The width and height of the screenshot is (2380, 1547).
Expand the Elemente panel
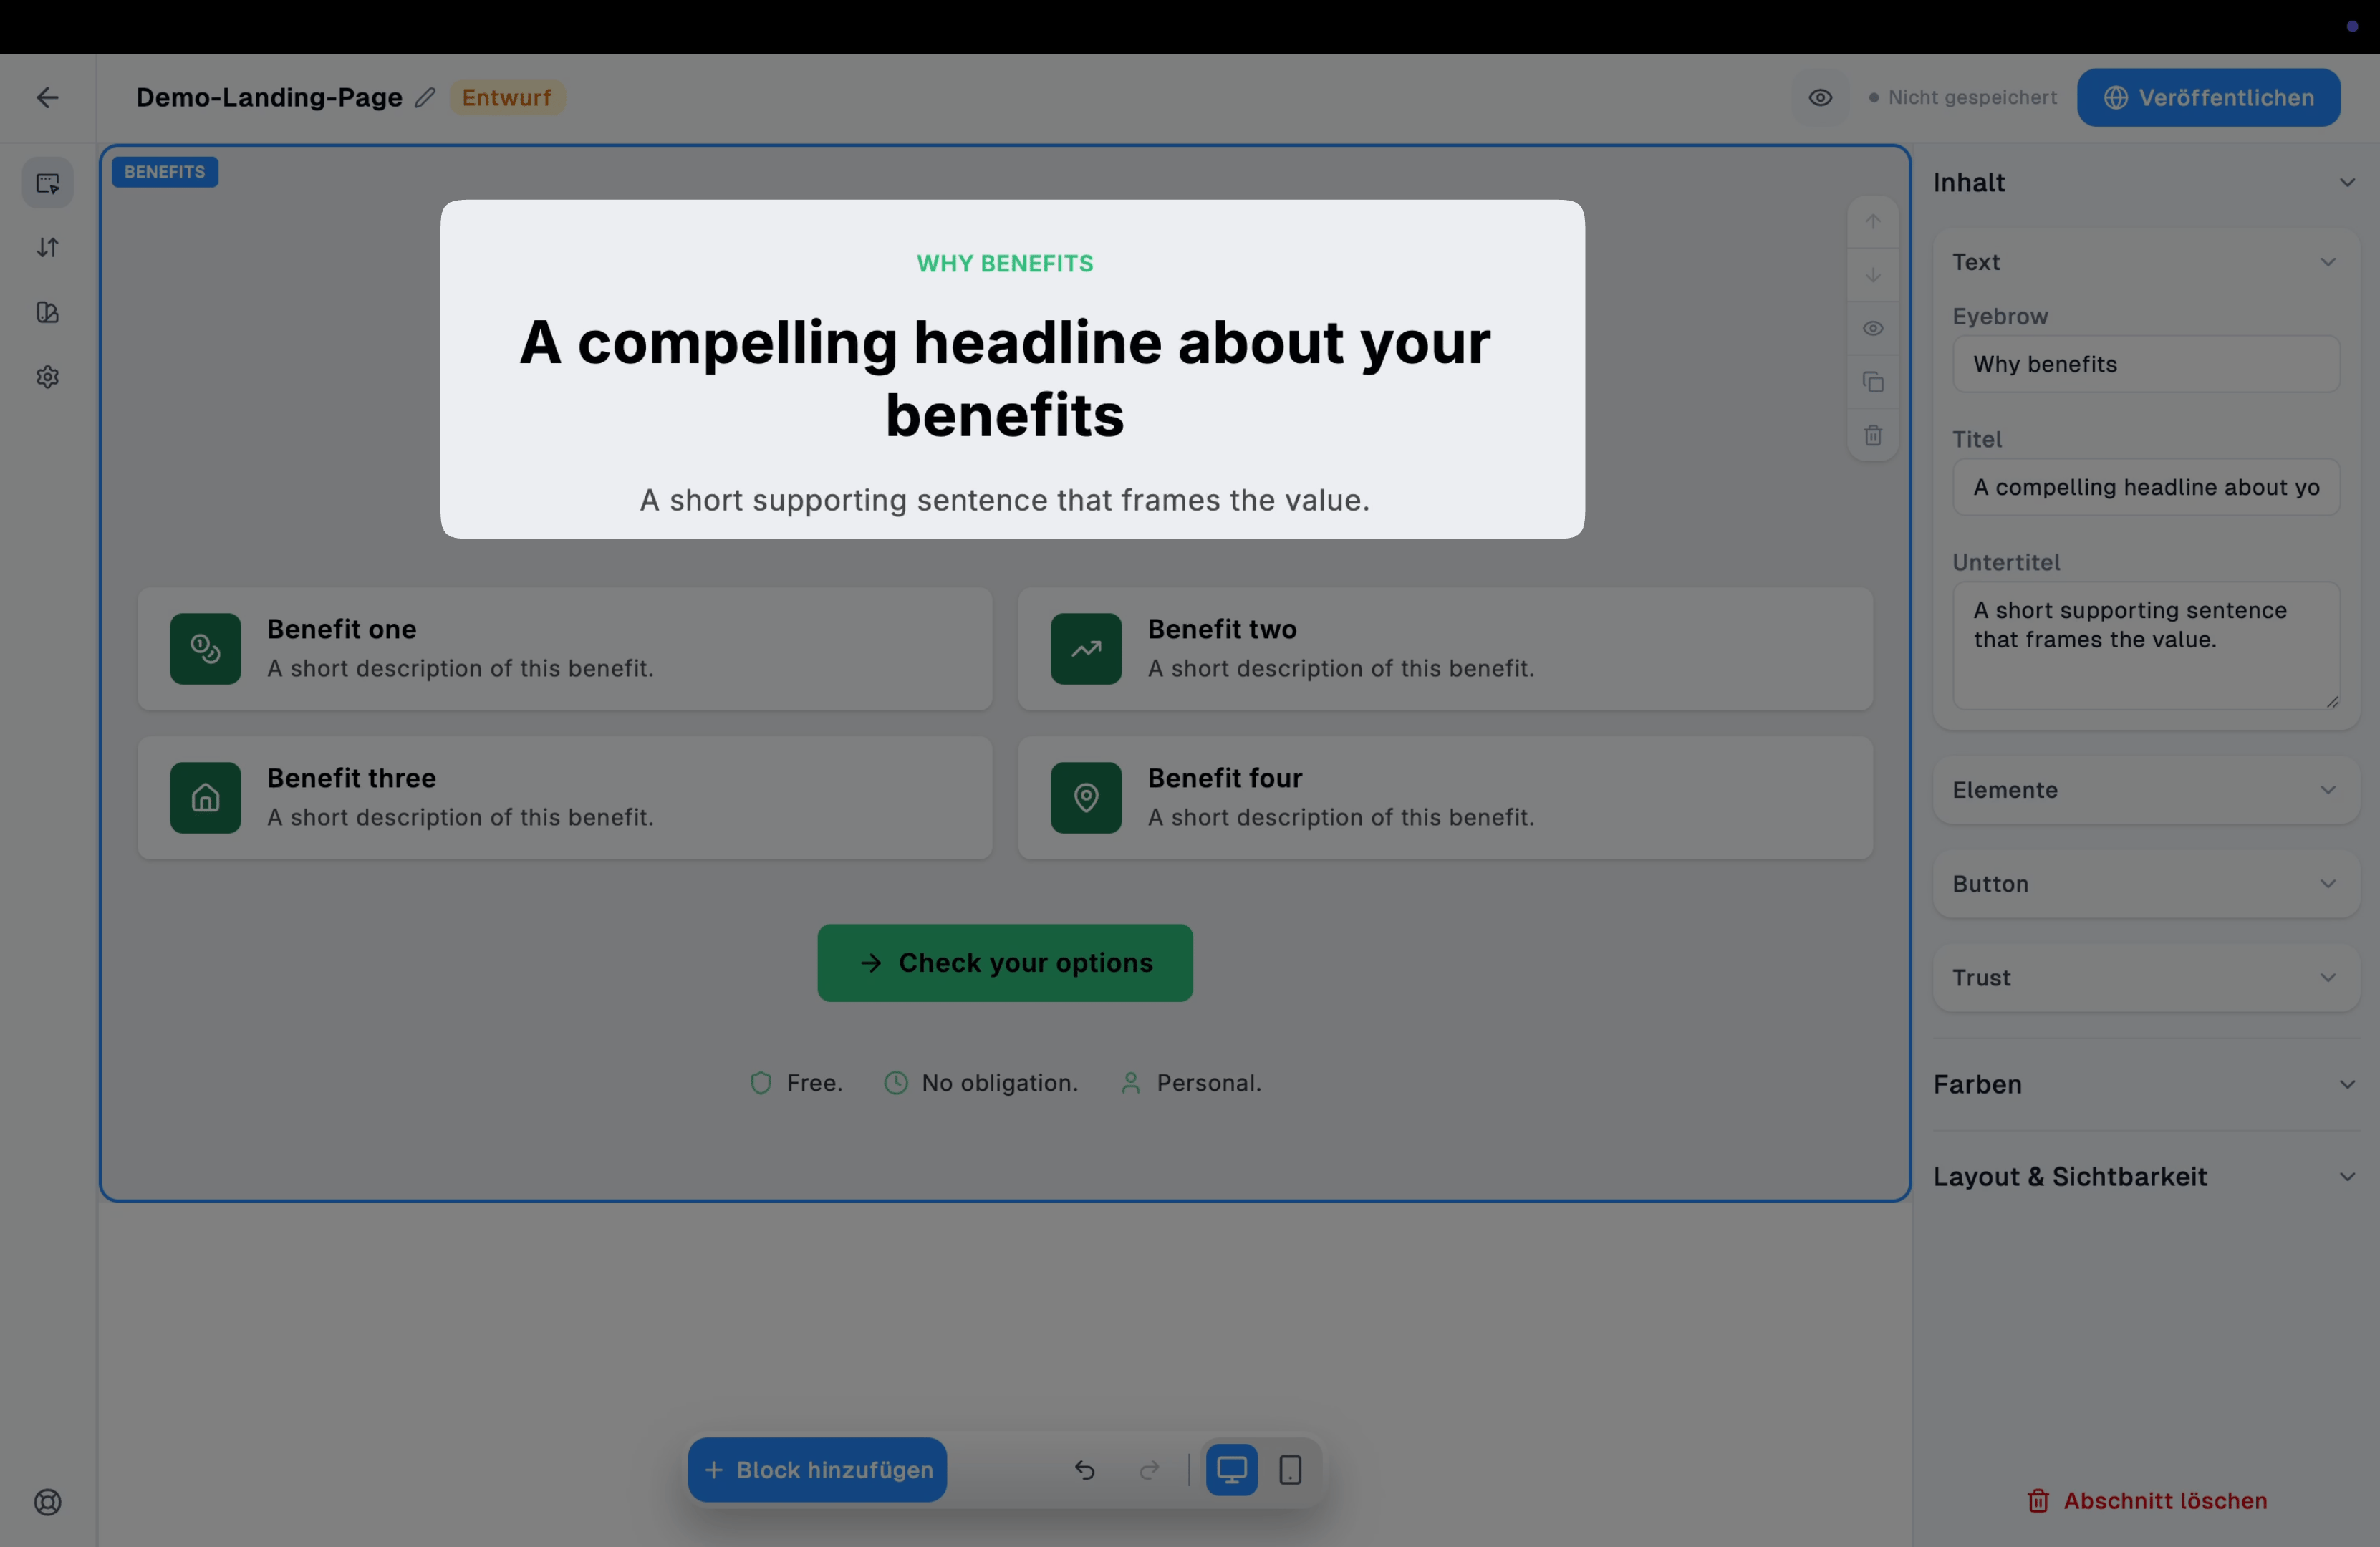point(2145,790)
